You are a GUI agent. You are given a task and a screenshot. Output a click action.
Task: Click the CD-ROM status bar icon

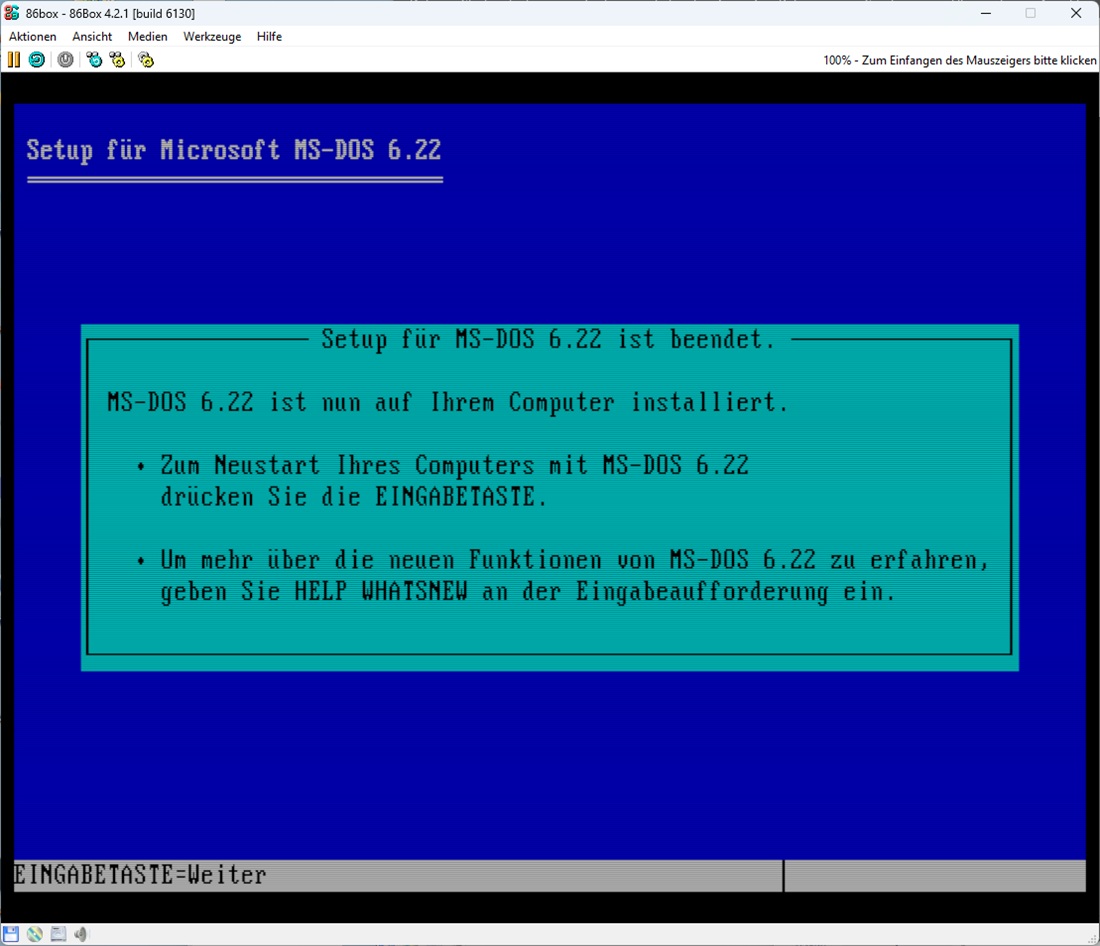(x=35, y=934)
